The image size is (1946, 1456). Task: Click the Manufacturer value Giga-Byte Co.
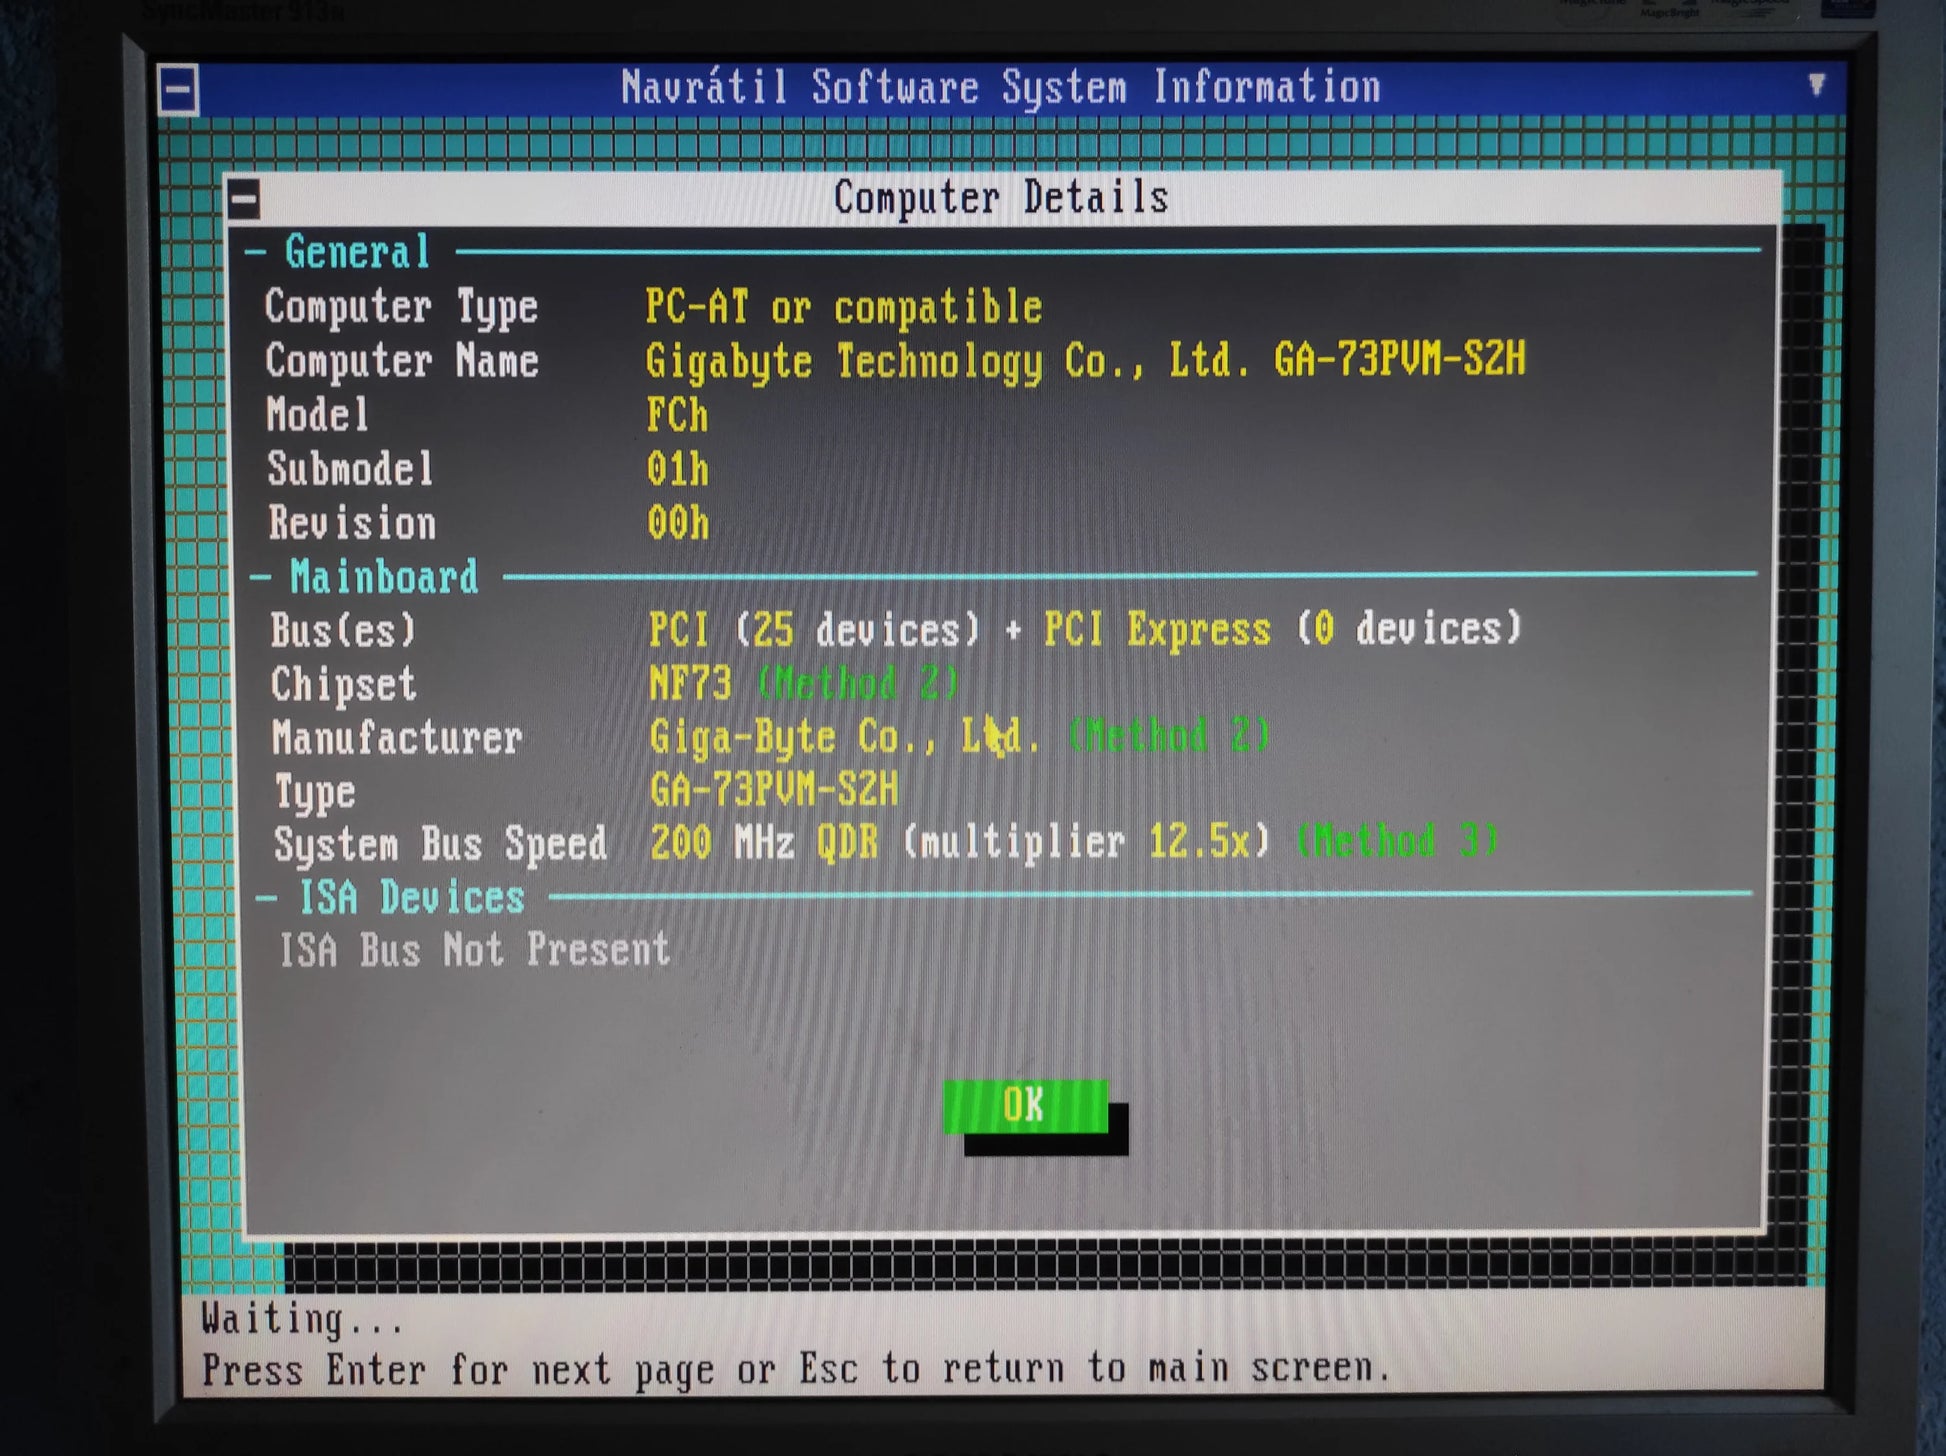(845, 737)
